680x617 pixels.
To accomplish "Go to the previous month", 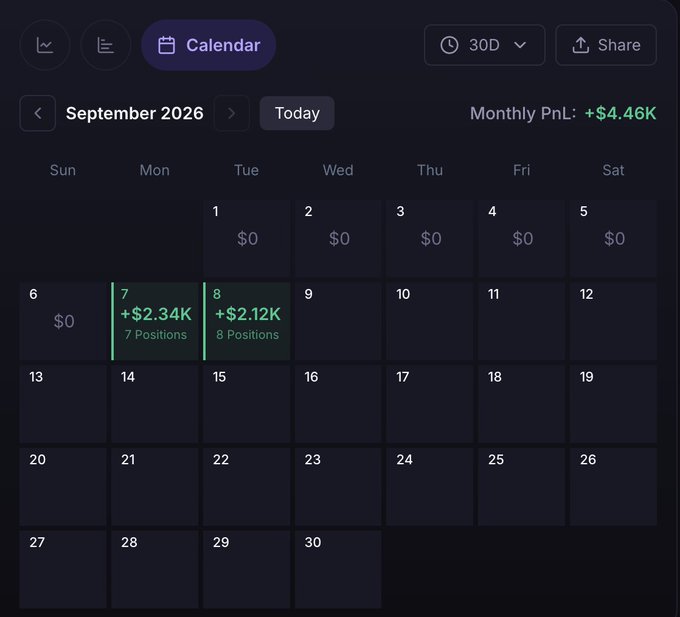I will click(x=38, y=113).
